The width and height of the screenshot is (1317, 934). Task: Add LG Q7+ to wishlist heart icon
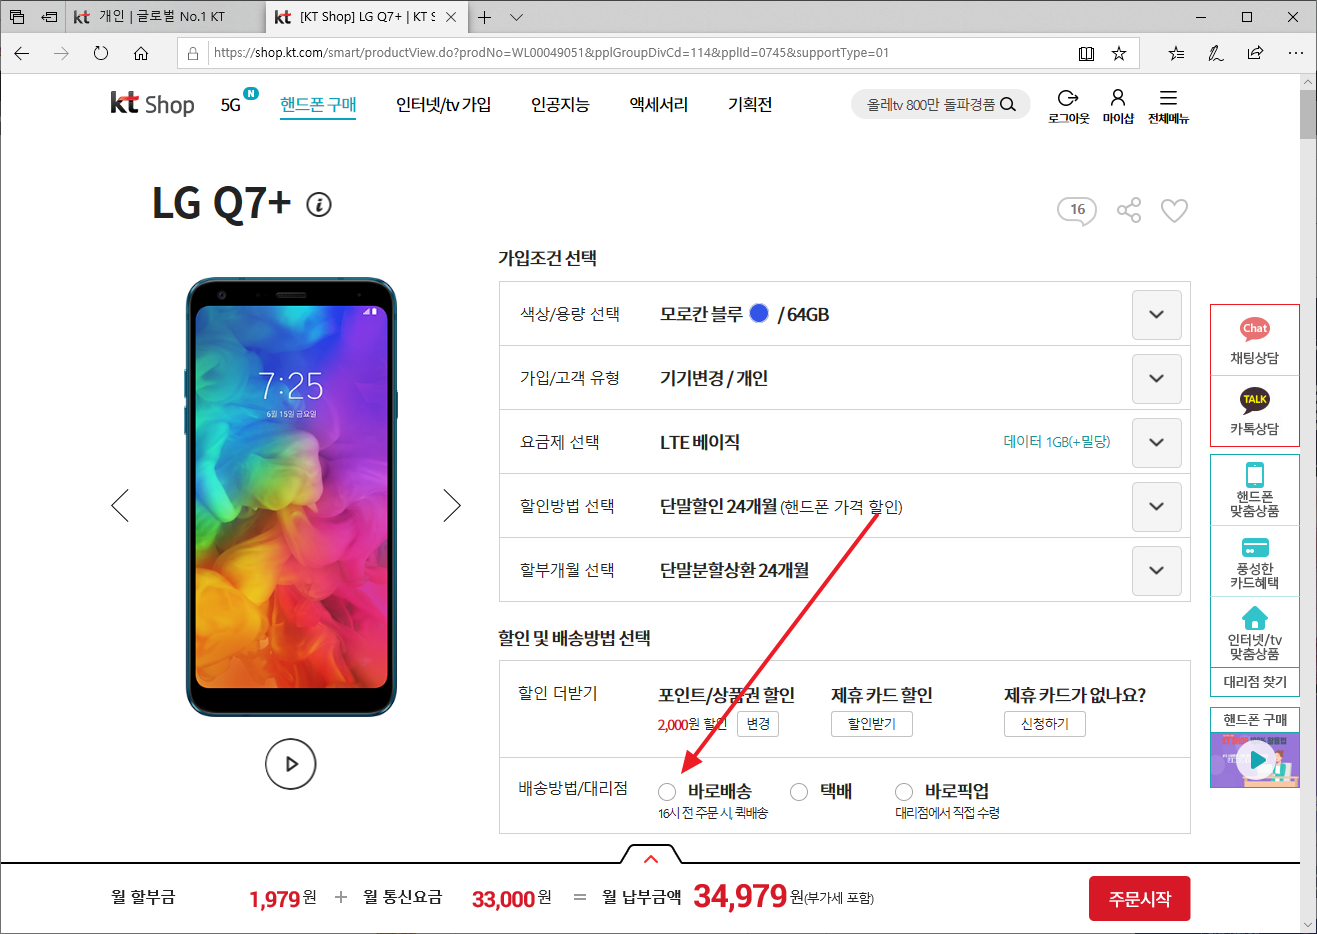(x=1174, y=210)
